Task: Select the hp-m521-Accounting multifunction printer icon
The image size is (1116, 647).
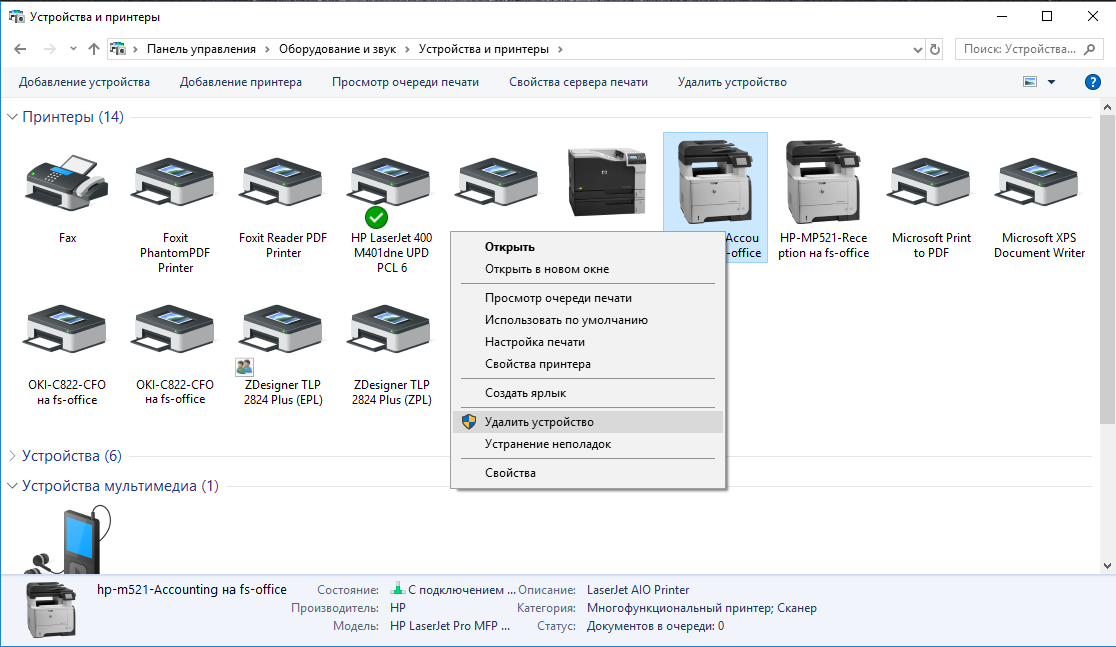Action: (x=715, y=182)
